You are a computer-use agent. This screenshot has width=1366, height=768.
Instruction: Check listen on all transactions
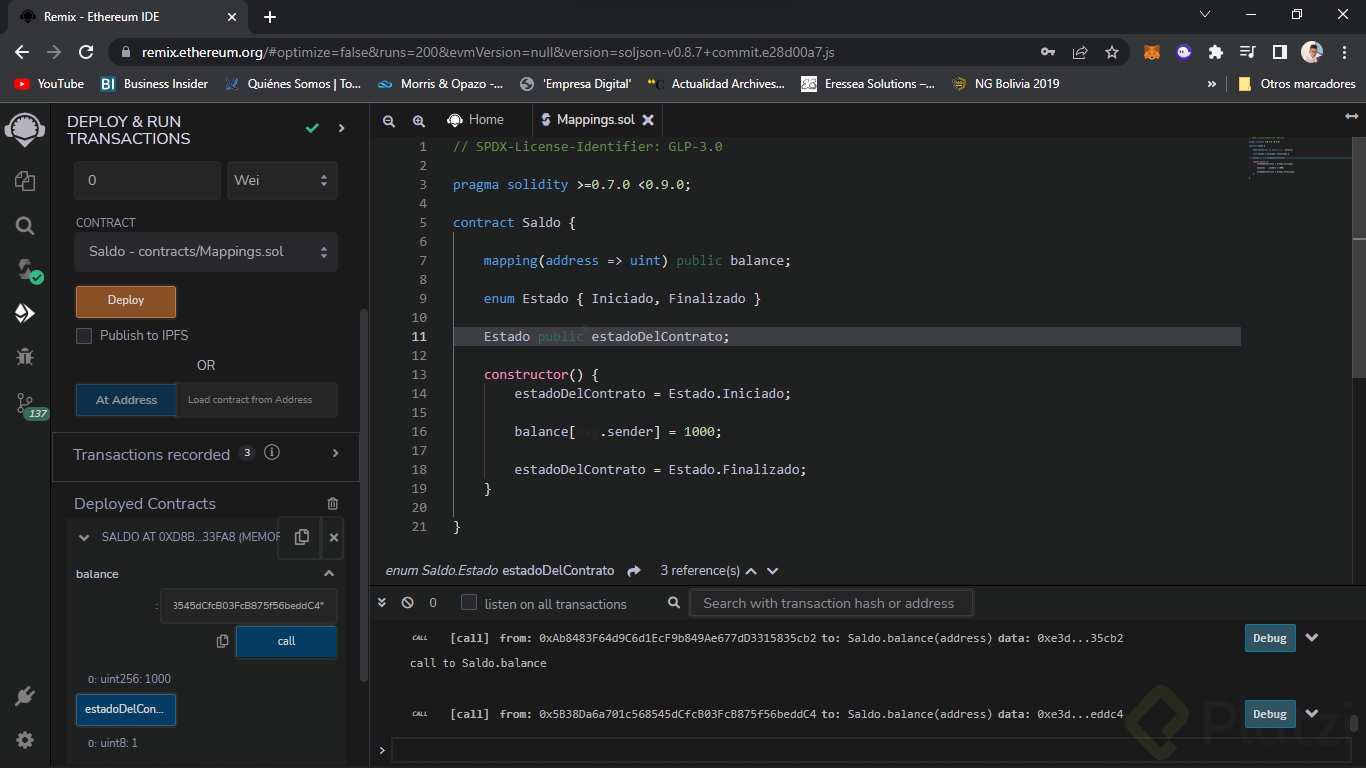click(469, 603)
